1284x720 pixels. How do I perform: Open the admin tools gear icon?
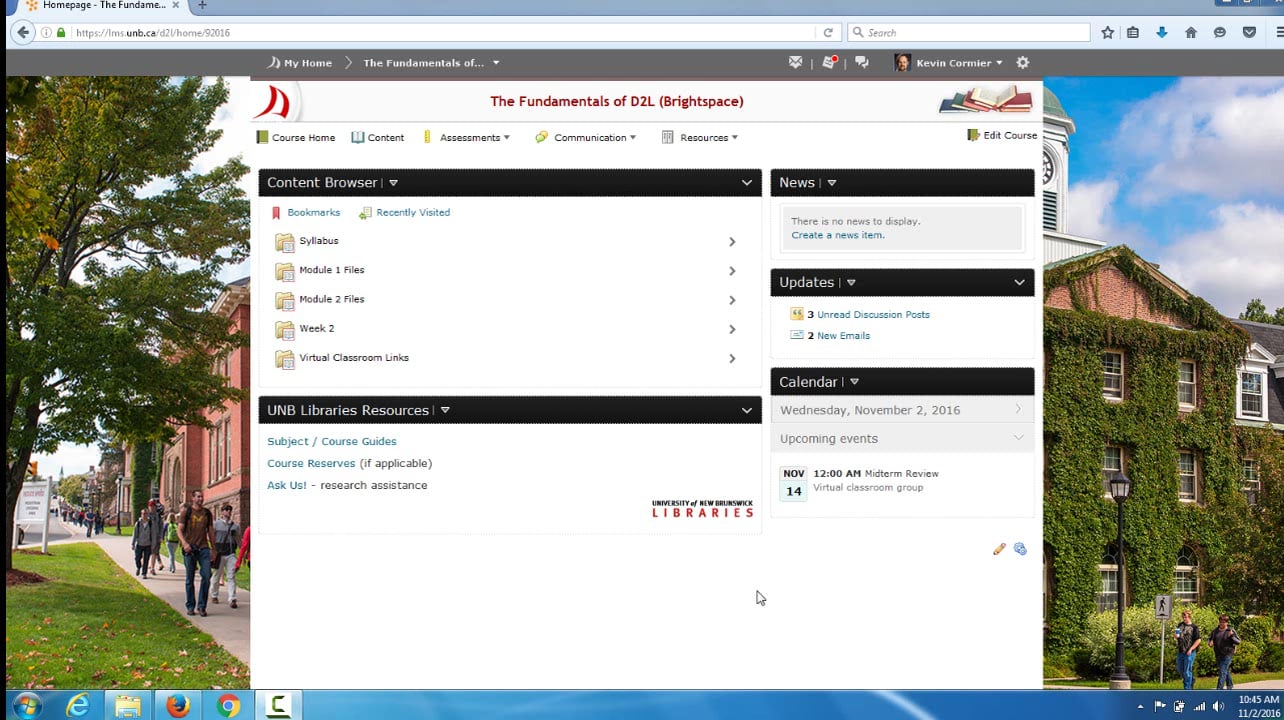coord(1022,62)
